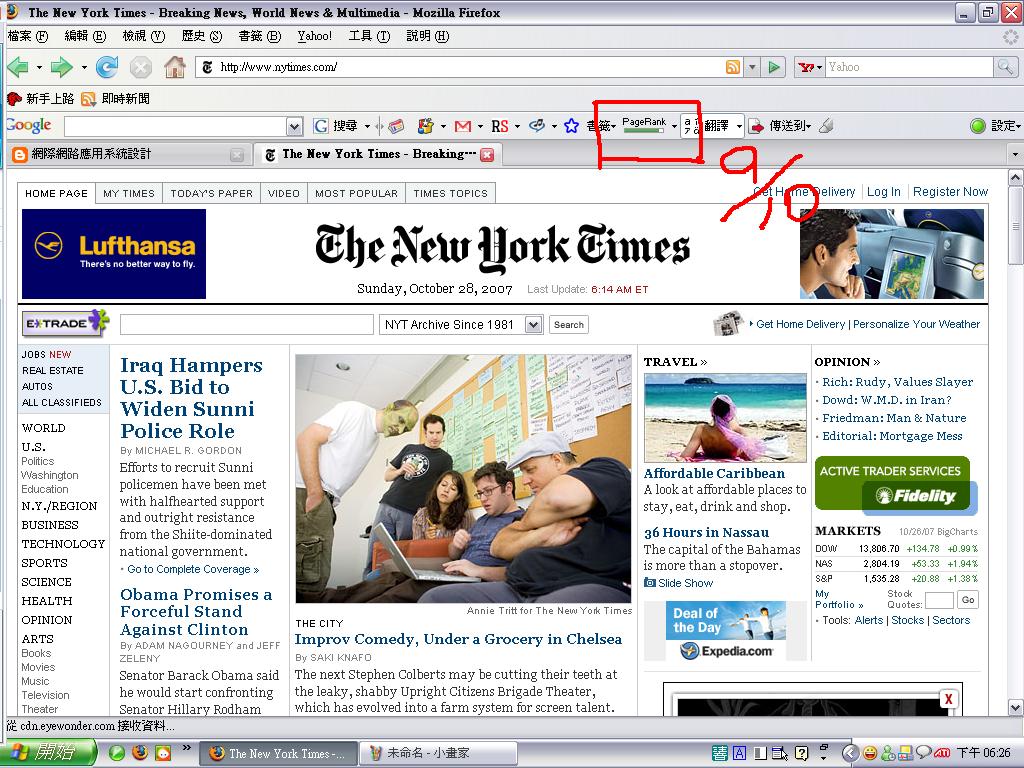This screenshot has width=1024, height=768.
Task: Open the 檢視 (V) menu
Action: click(x=143, y=36)
